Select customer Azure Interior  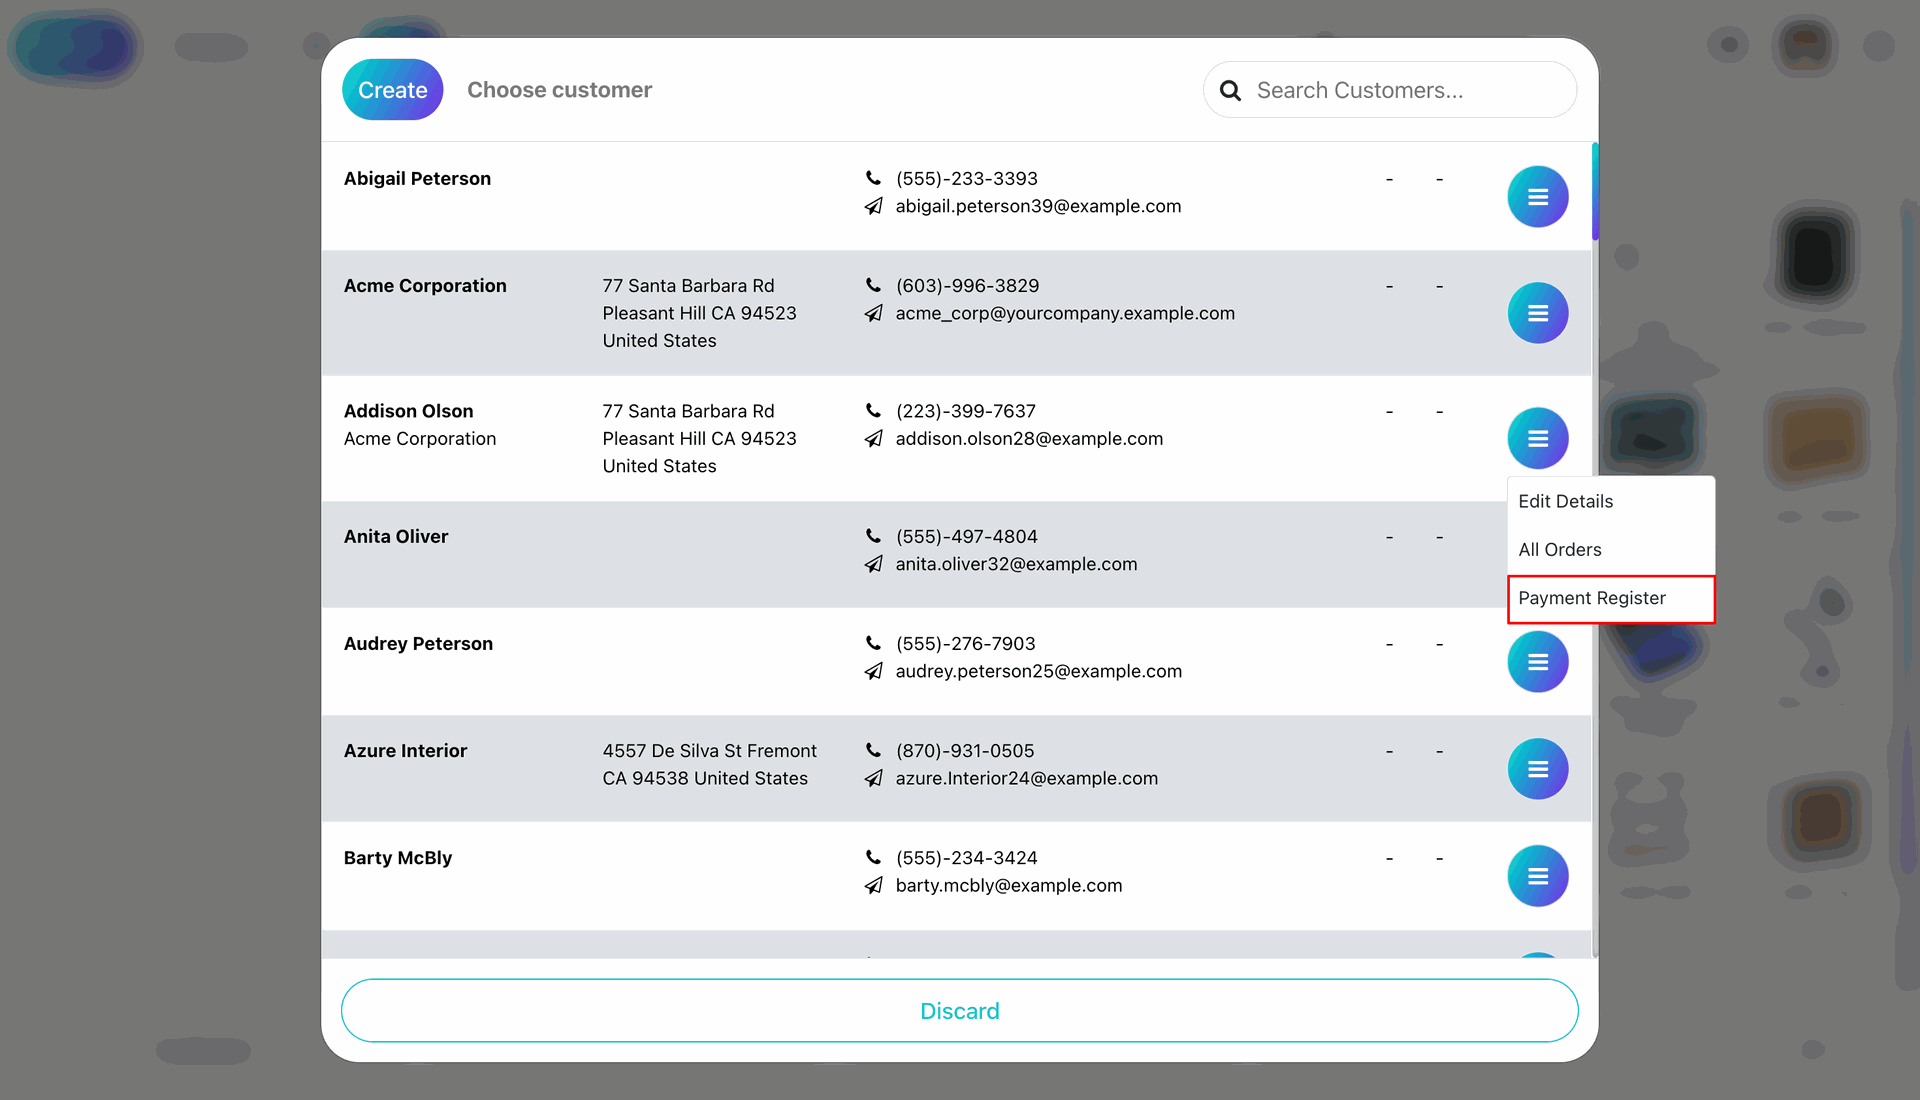[405, 750]
